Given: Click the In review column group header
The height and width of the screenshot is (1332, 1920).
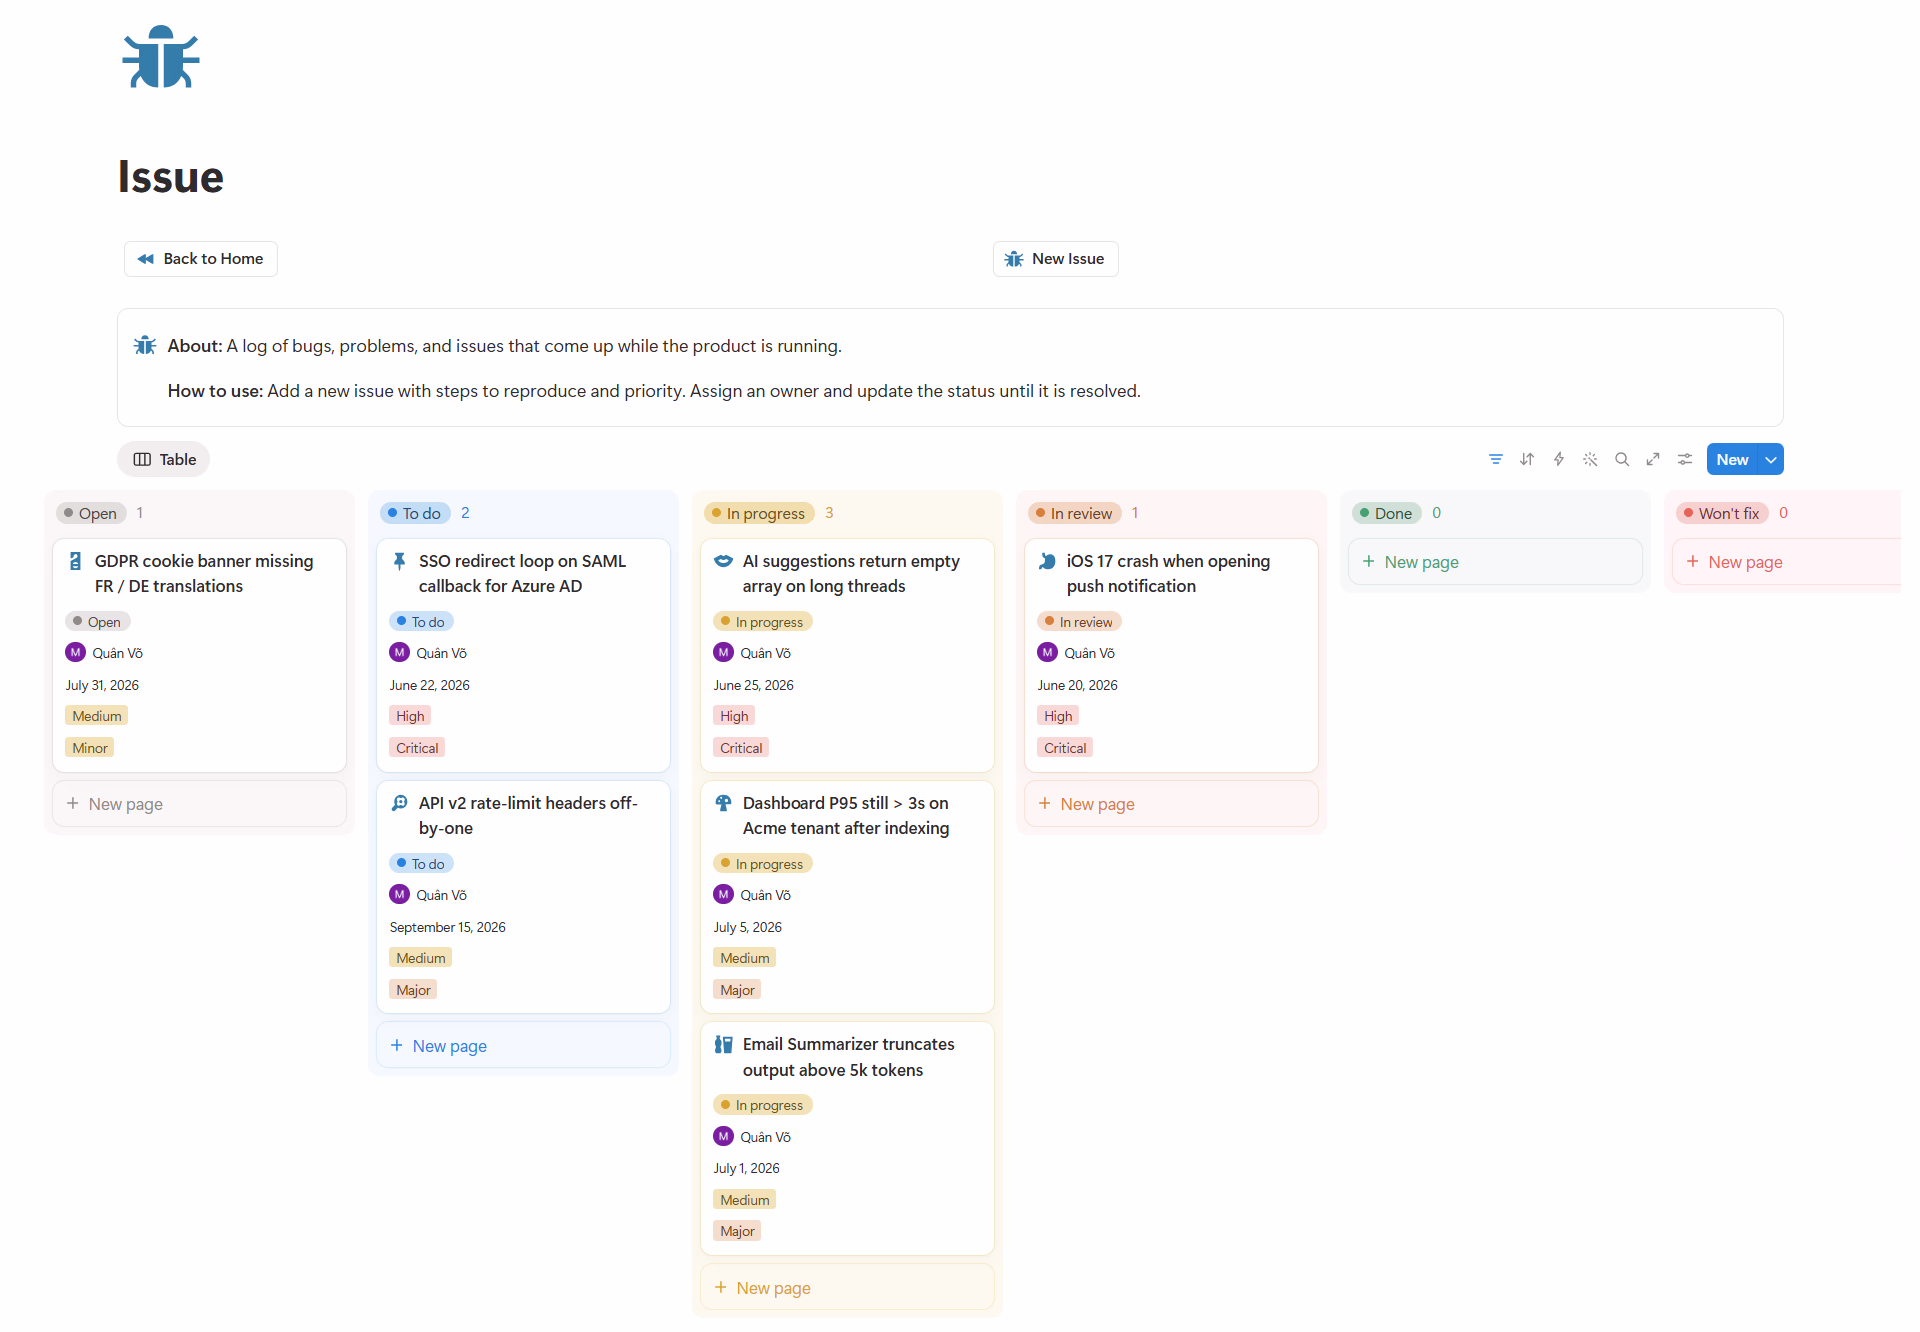Looking at the screenshot, I should 1075,513.
